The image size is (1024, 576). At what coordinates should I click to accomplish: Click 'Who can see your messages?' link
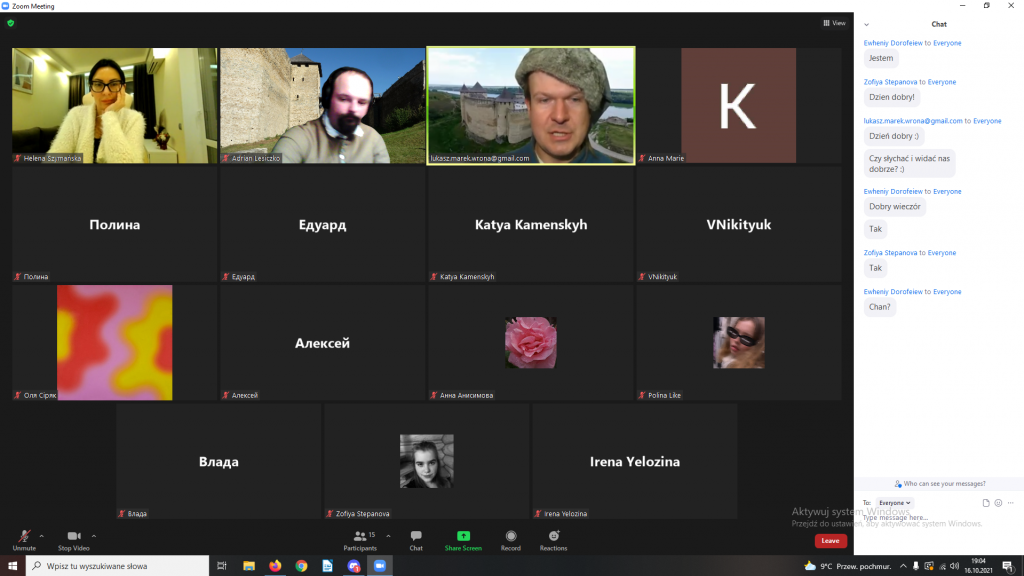(x=939, y=483)
